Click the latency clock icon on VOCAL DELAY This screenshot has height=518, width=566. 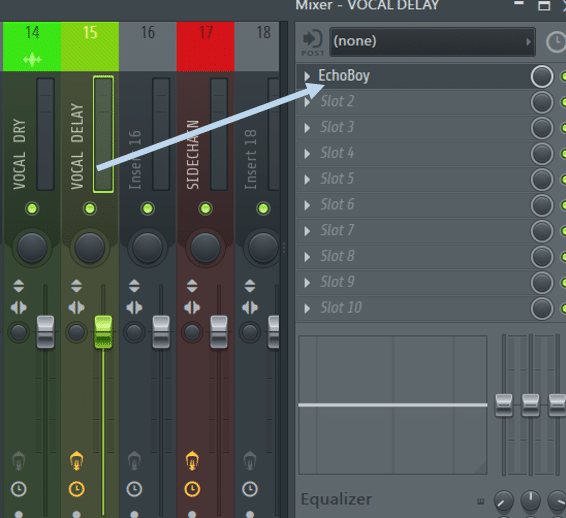pos(77,489)
